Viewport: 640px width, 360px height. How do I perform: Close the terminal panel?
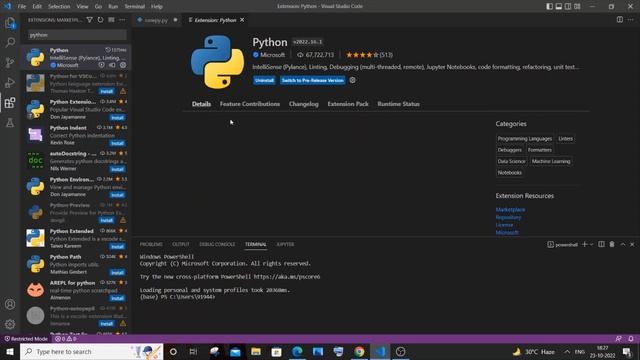632,244
